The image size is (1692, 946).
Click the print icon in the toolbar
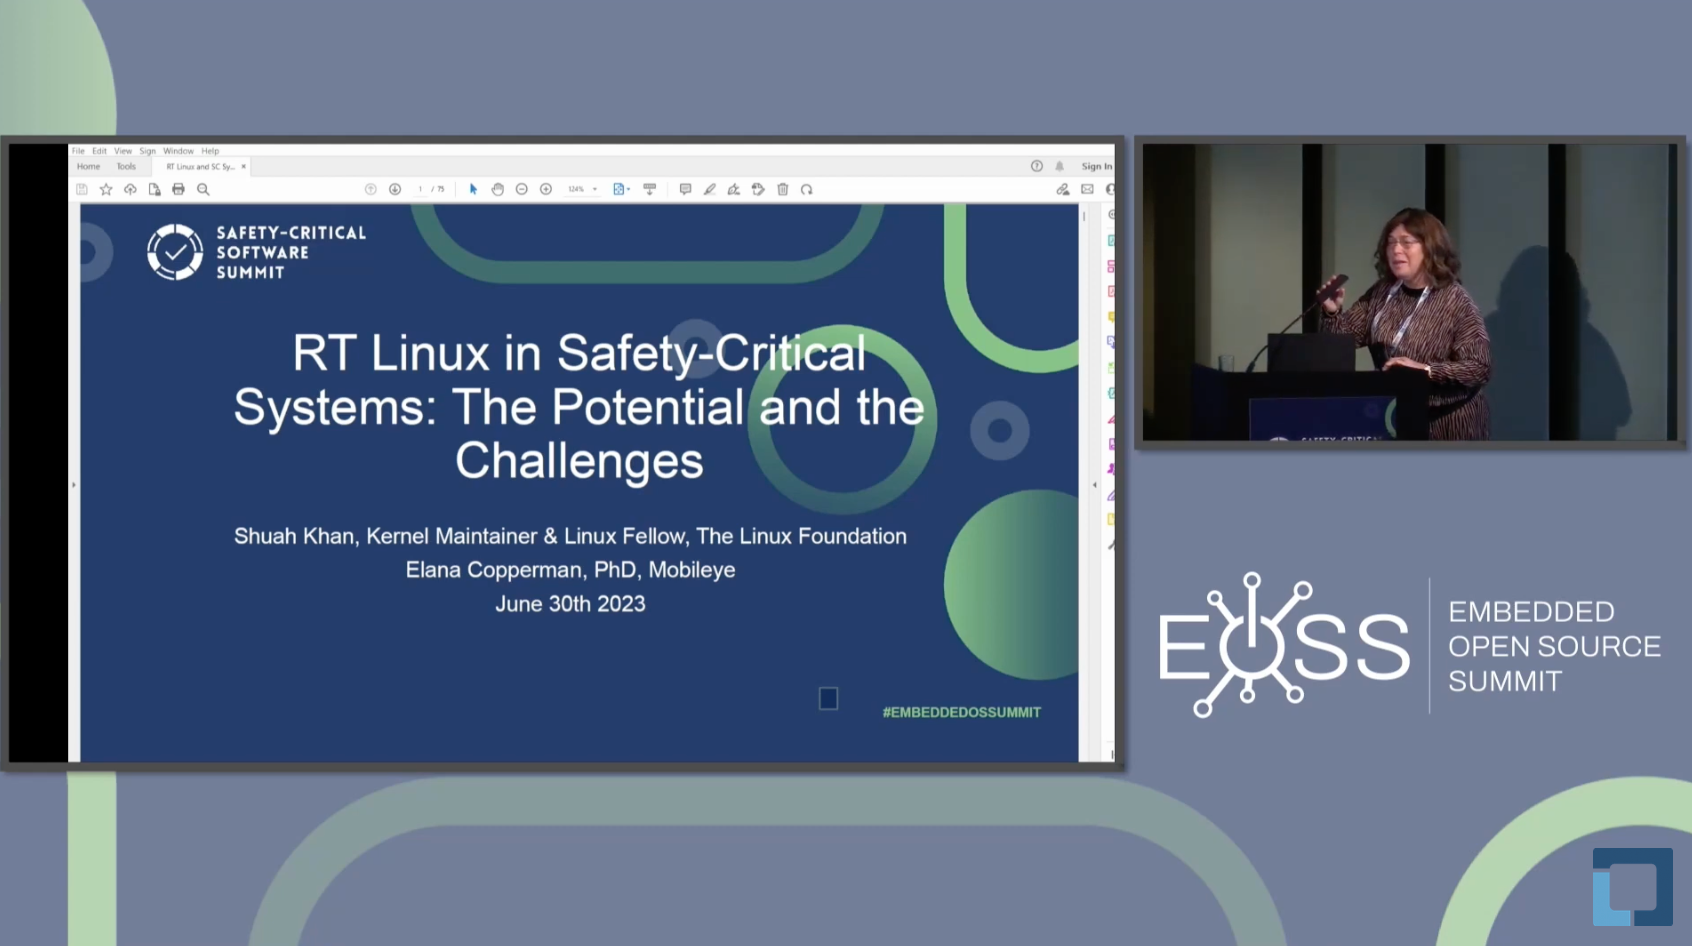tap(178, 189)
